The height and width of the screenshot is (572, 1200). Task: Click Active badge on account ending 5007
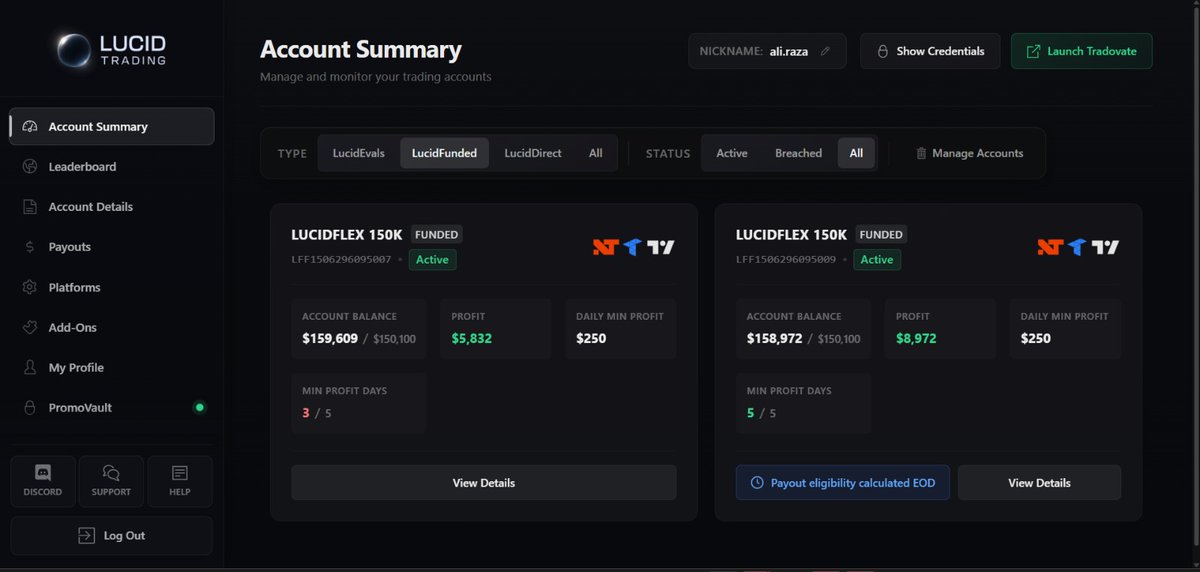point(432,259)
